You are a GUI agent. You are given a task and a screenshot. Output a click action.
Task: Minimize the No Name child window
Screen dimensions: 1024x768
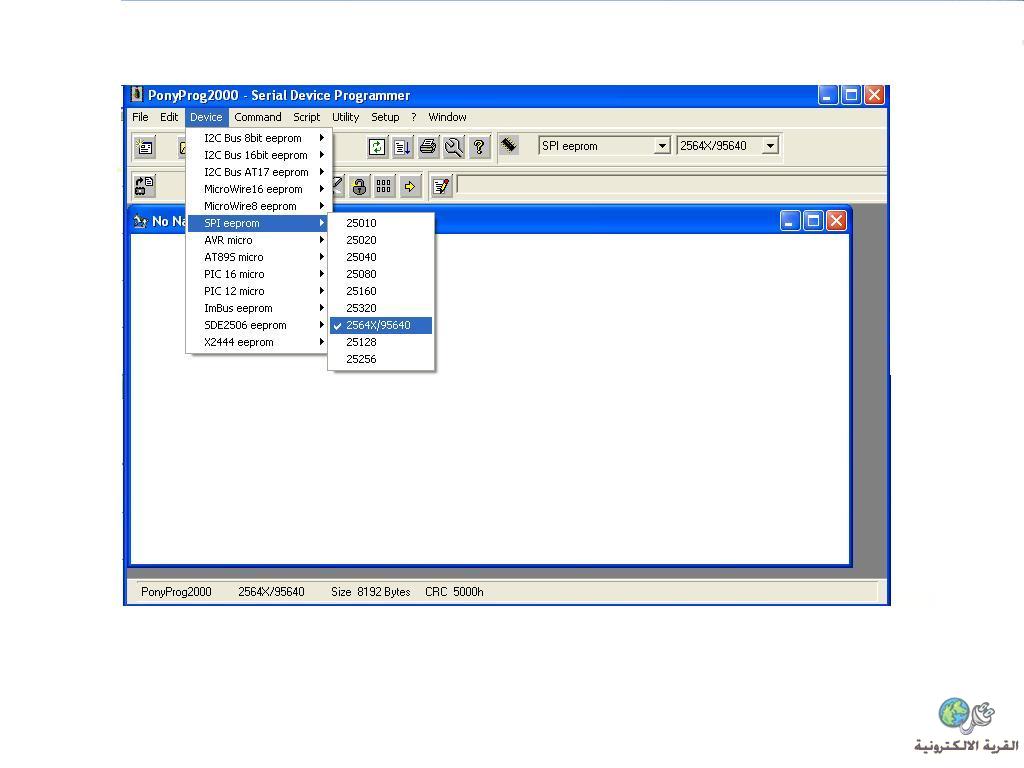(790, 221)
